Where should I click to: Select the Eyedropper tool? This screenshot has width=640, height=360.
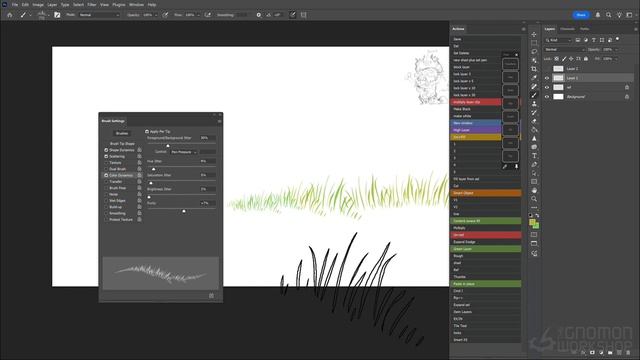click(534, 78)
